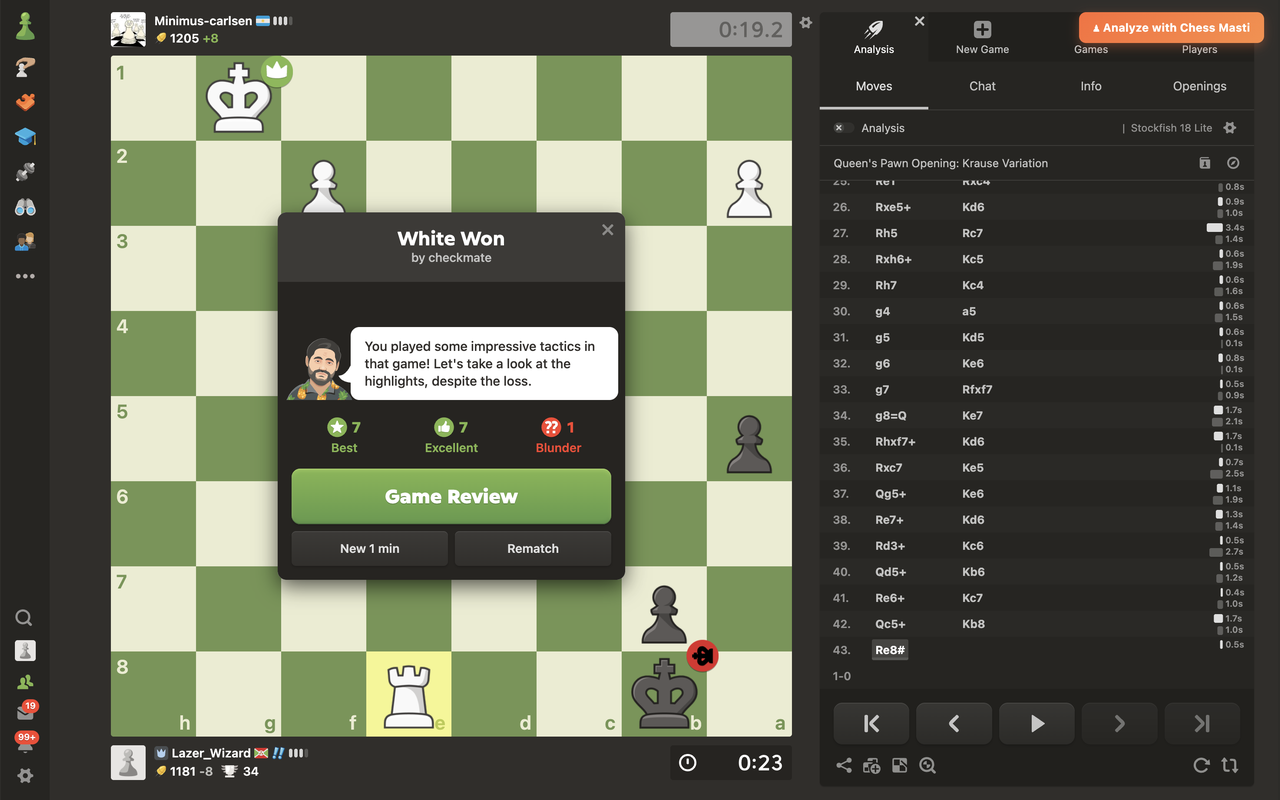Click the black king on b8
The image size is (1280, 800).
coord(664,694)
